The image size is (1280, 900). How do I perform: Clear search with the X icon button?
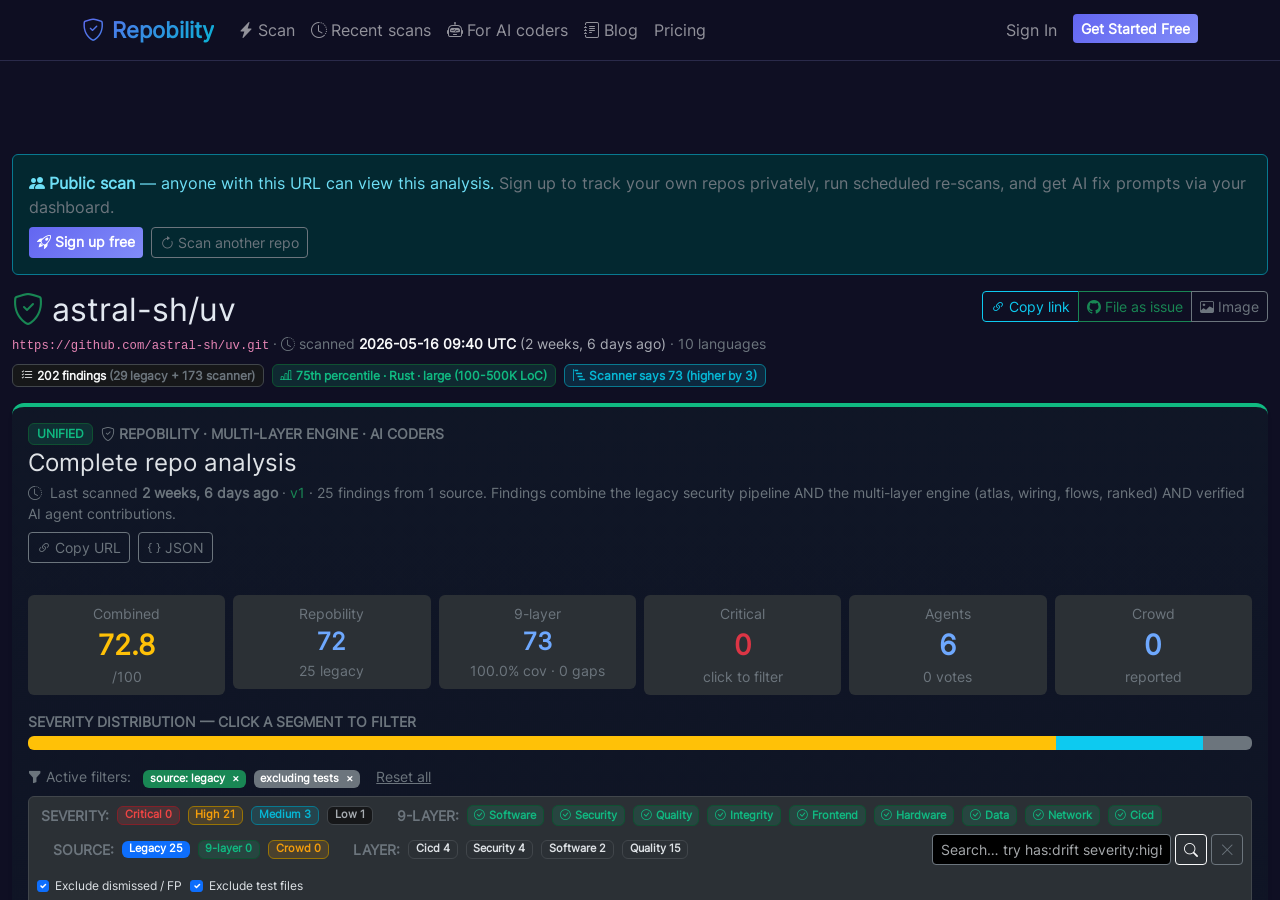click(1227, 850)
